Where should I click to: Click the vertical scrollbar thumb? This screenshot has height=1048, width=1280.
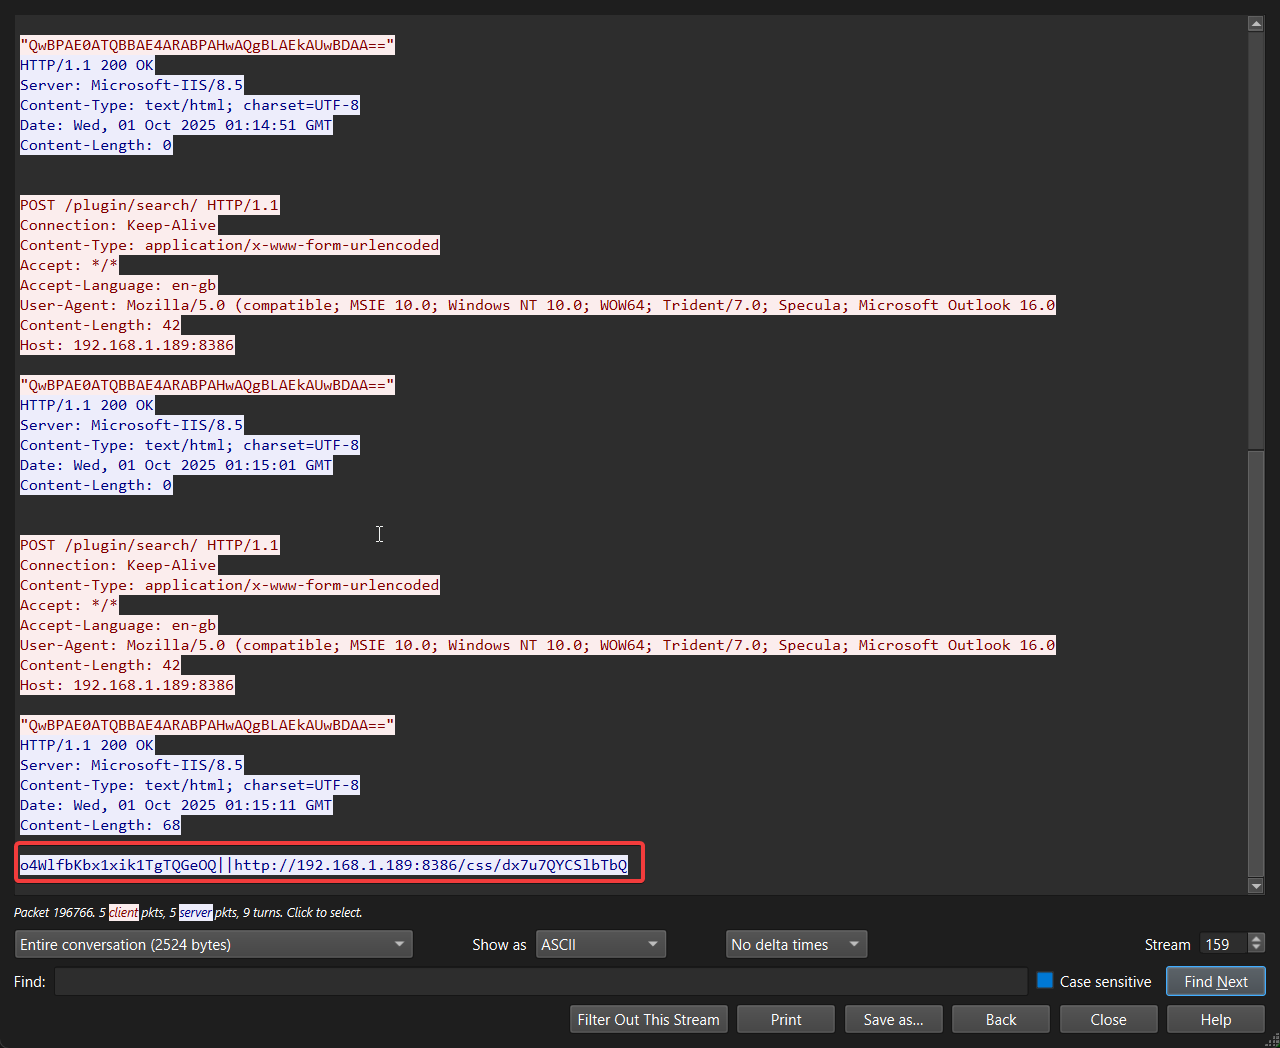pos(1256,662)
